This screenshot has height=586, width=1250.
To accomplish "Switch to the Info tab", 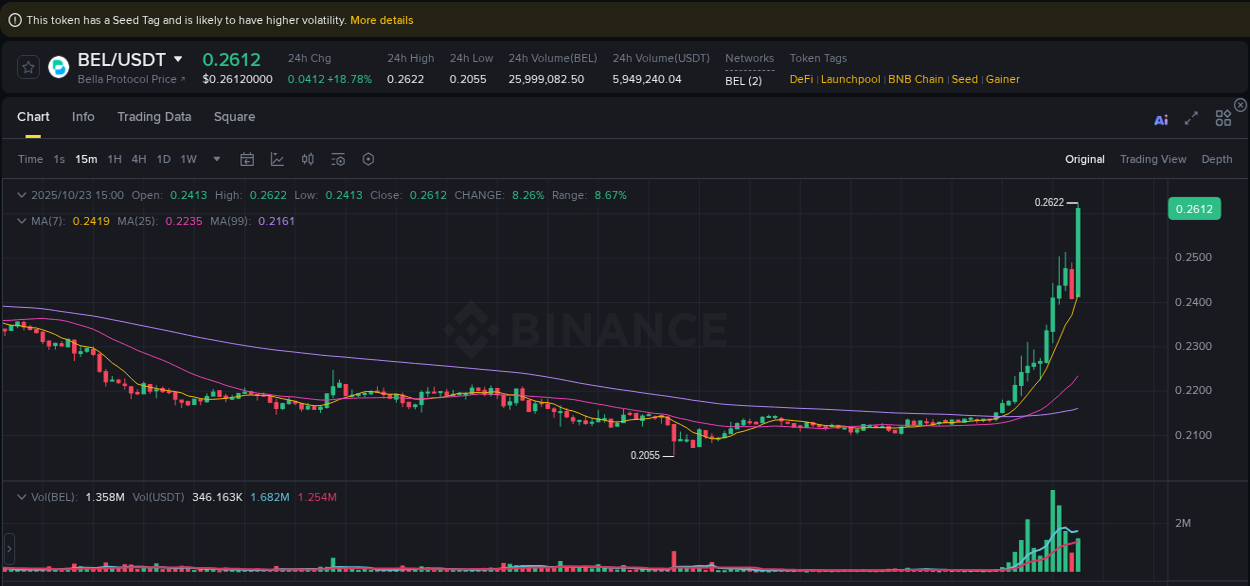I will 83,117.
